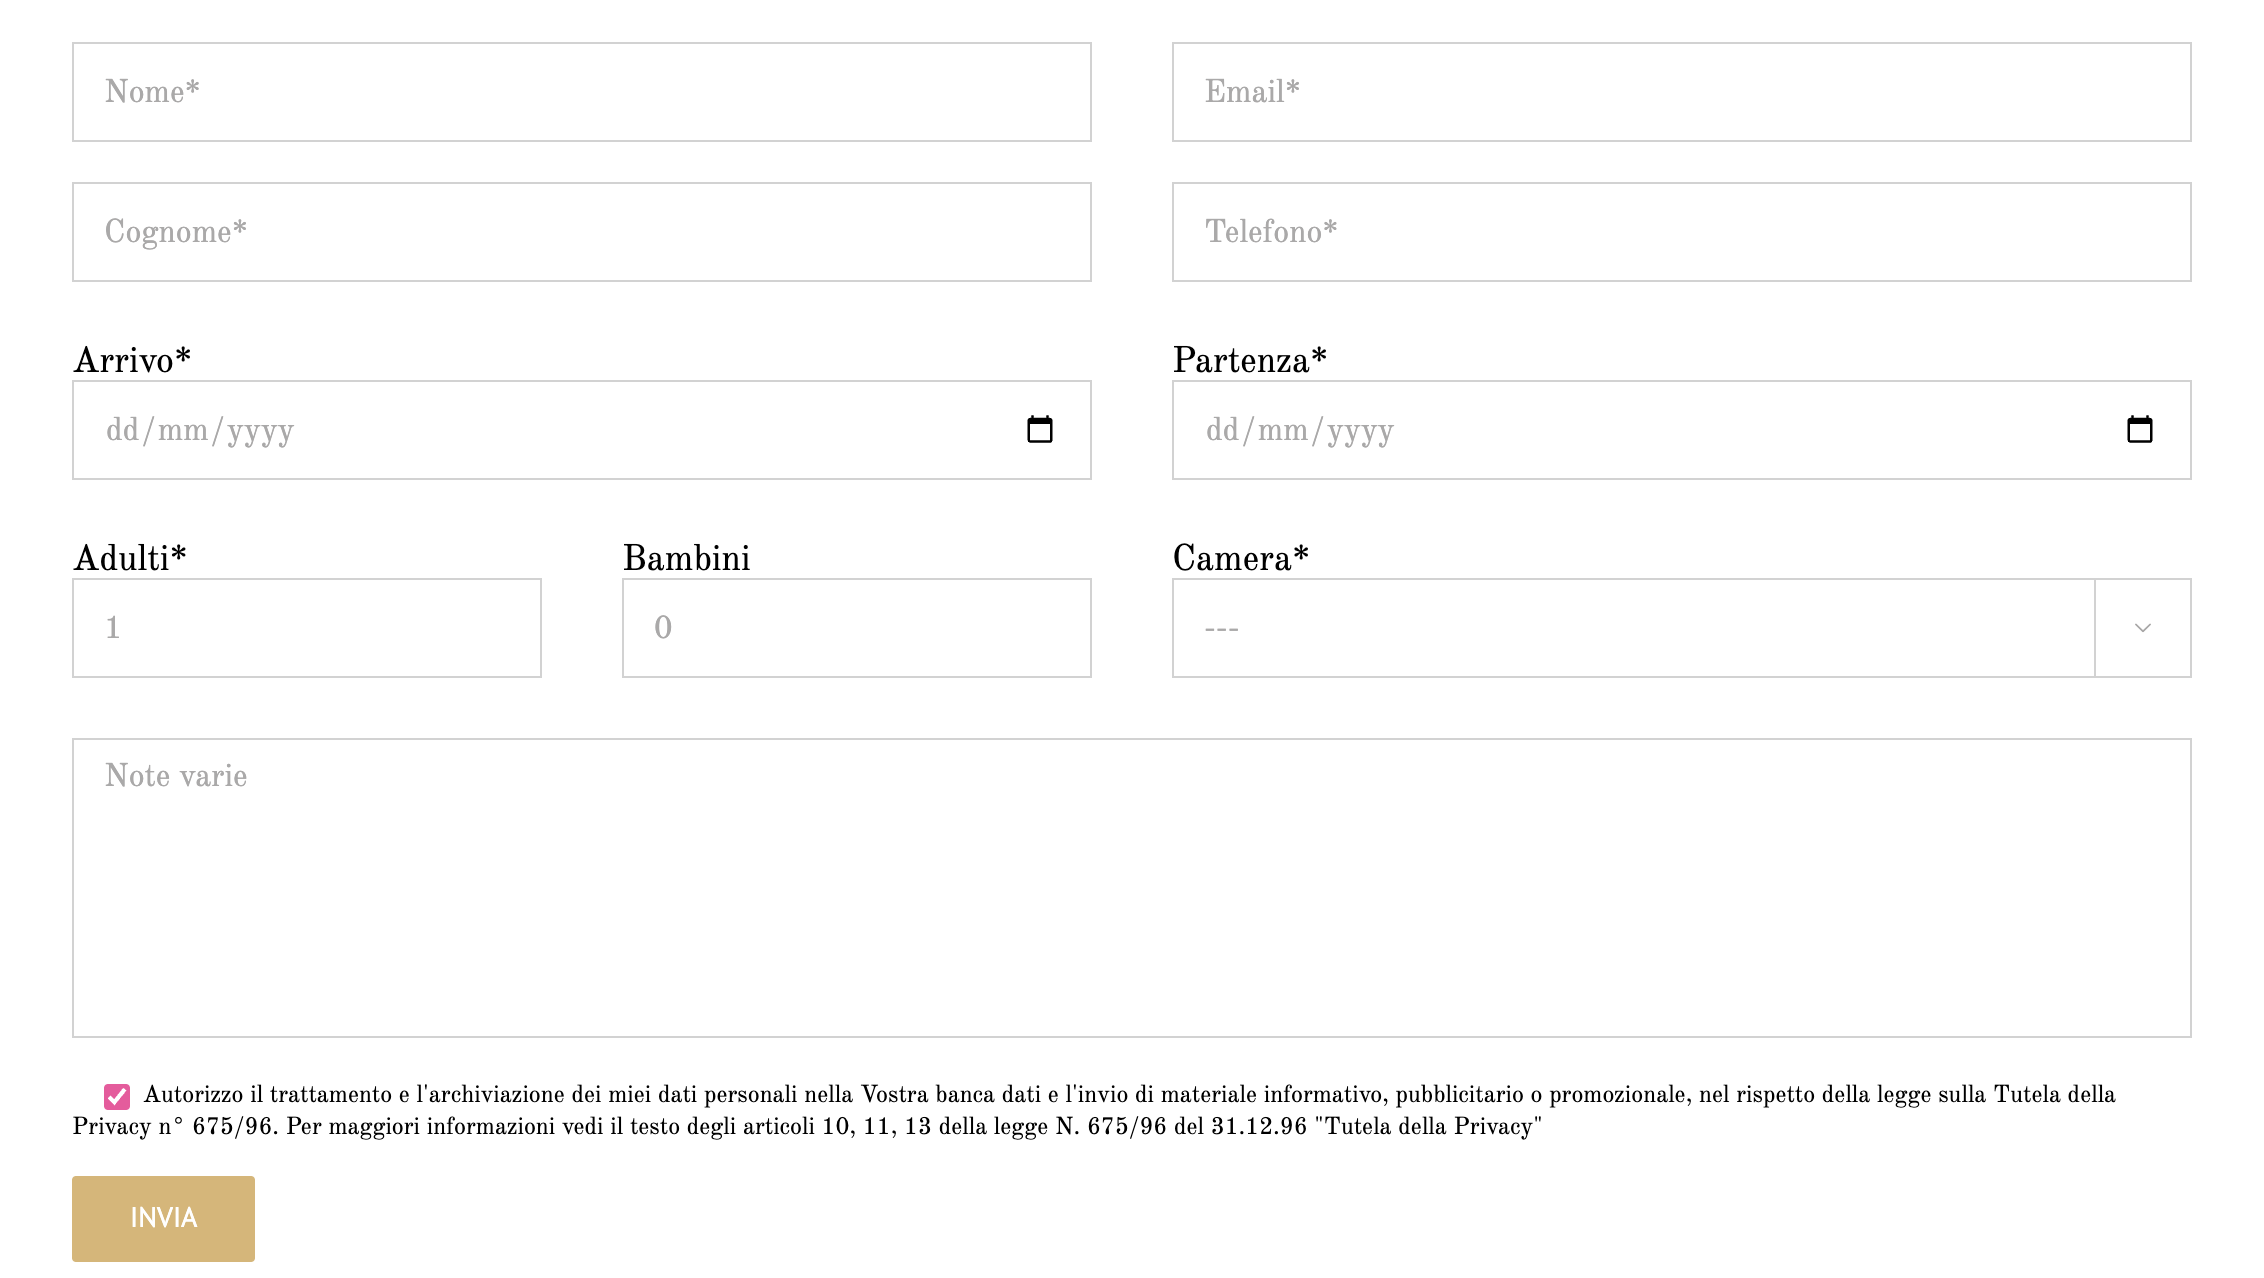Open the Partenza calendar picker icon

(x=2140, y=430)
